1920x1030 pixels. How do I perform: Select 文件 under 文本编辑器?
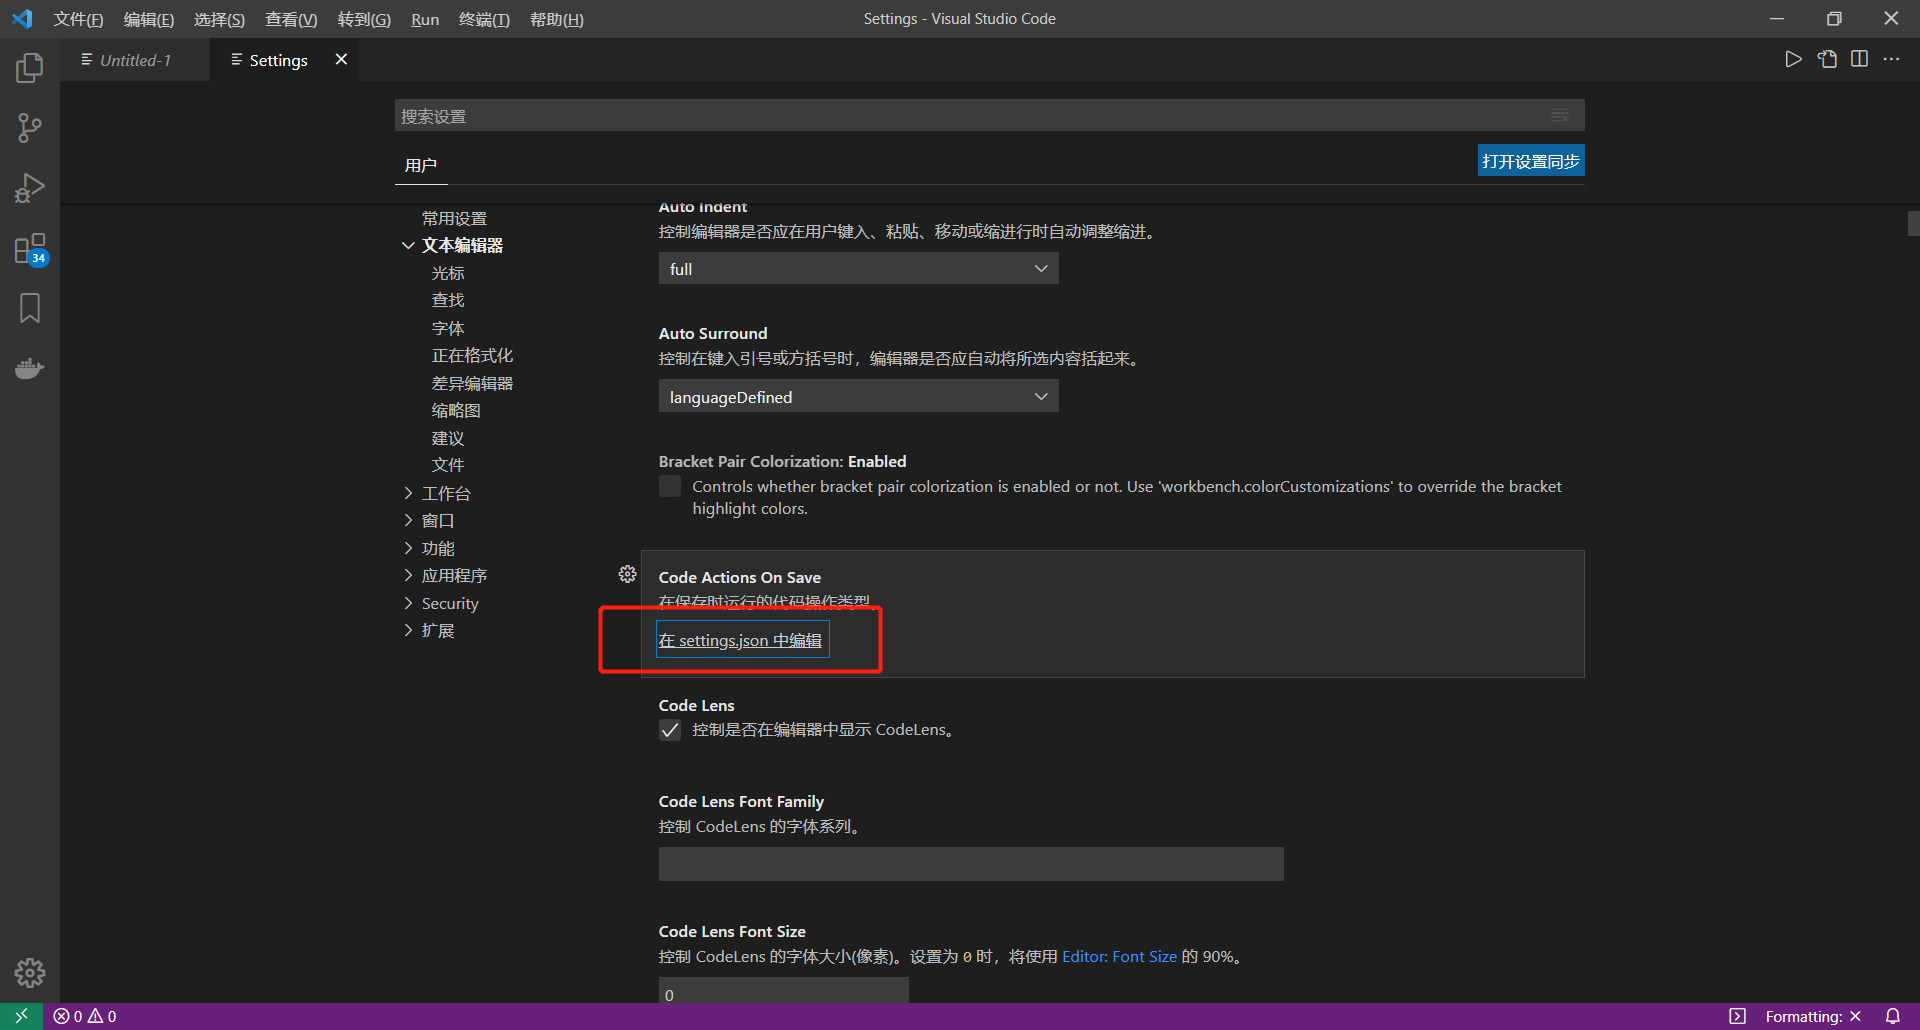[448, 465]
